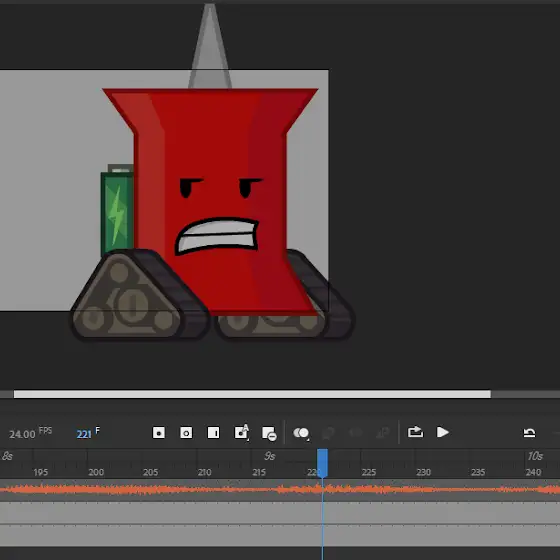The height and width of the screenshot is (560, 560).
Task: Play the timeline animation
Action: click(442, 432)
